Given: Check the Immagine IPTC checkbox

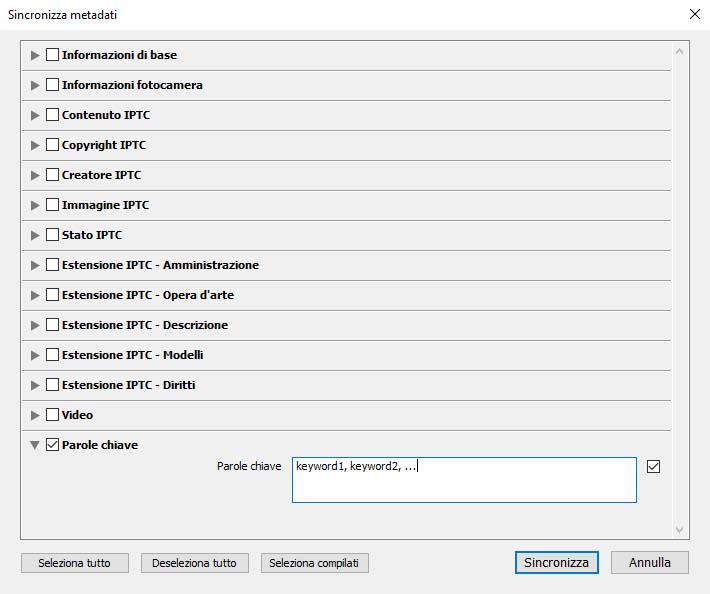Looking at the screenshot, I should tap(53, 205).
